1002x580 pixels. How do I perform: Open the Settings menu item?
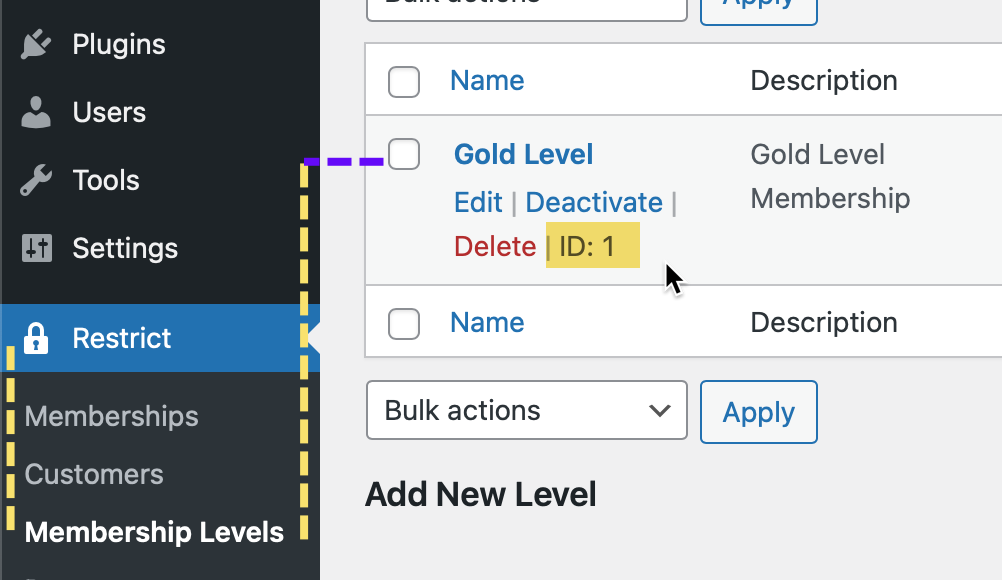click(125, 249)
